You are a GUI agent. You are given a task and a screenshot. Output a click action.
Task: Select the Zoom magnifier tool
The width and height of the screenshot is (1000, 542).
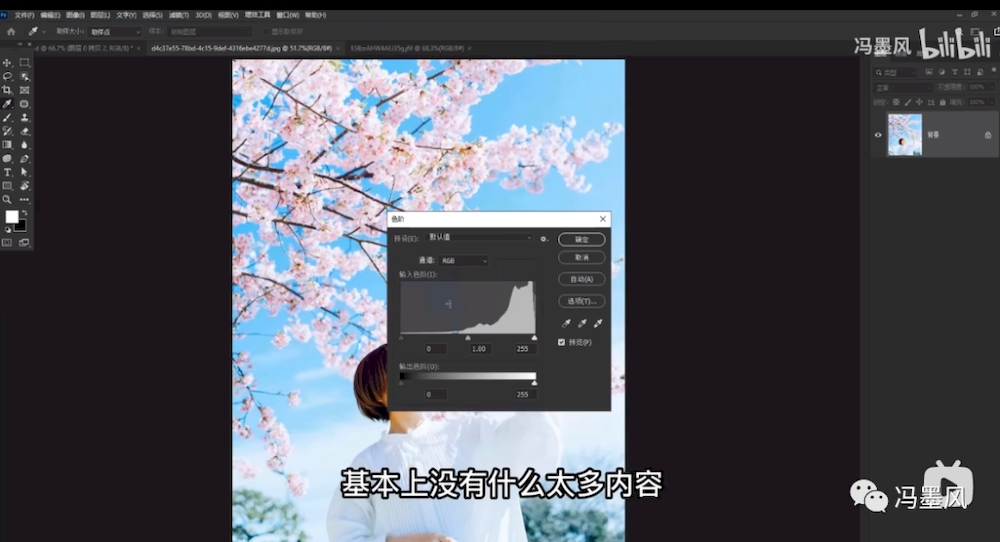tap(8, 199)
